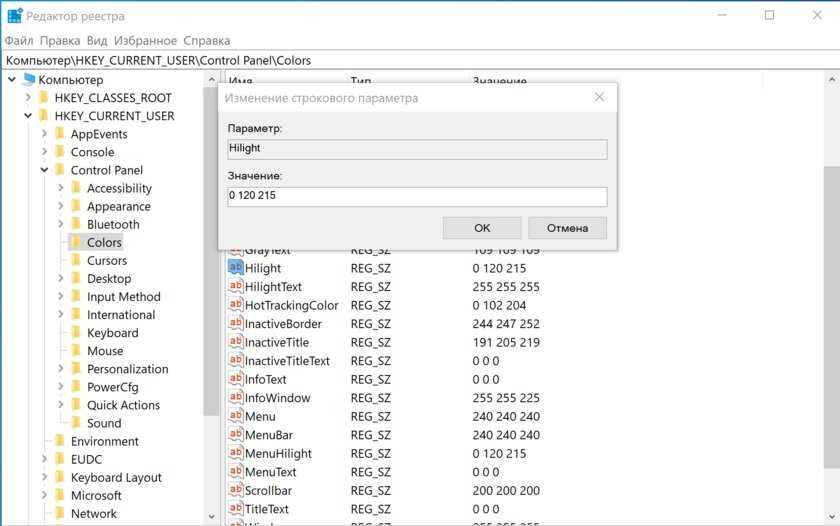Screen dimensions: 840x526
Task: Collapse the HKEY_CURRENT_USER branch
Action: (x=28, y=116)
